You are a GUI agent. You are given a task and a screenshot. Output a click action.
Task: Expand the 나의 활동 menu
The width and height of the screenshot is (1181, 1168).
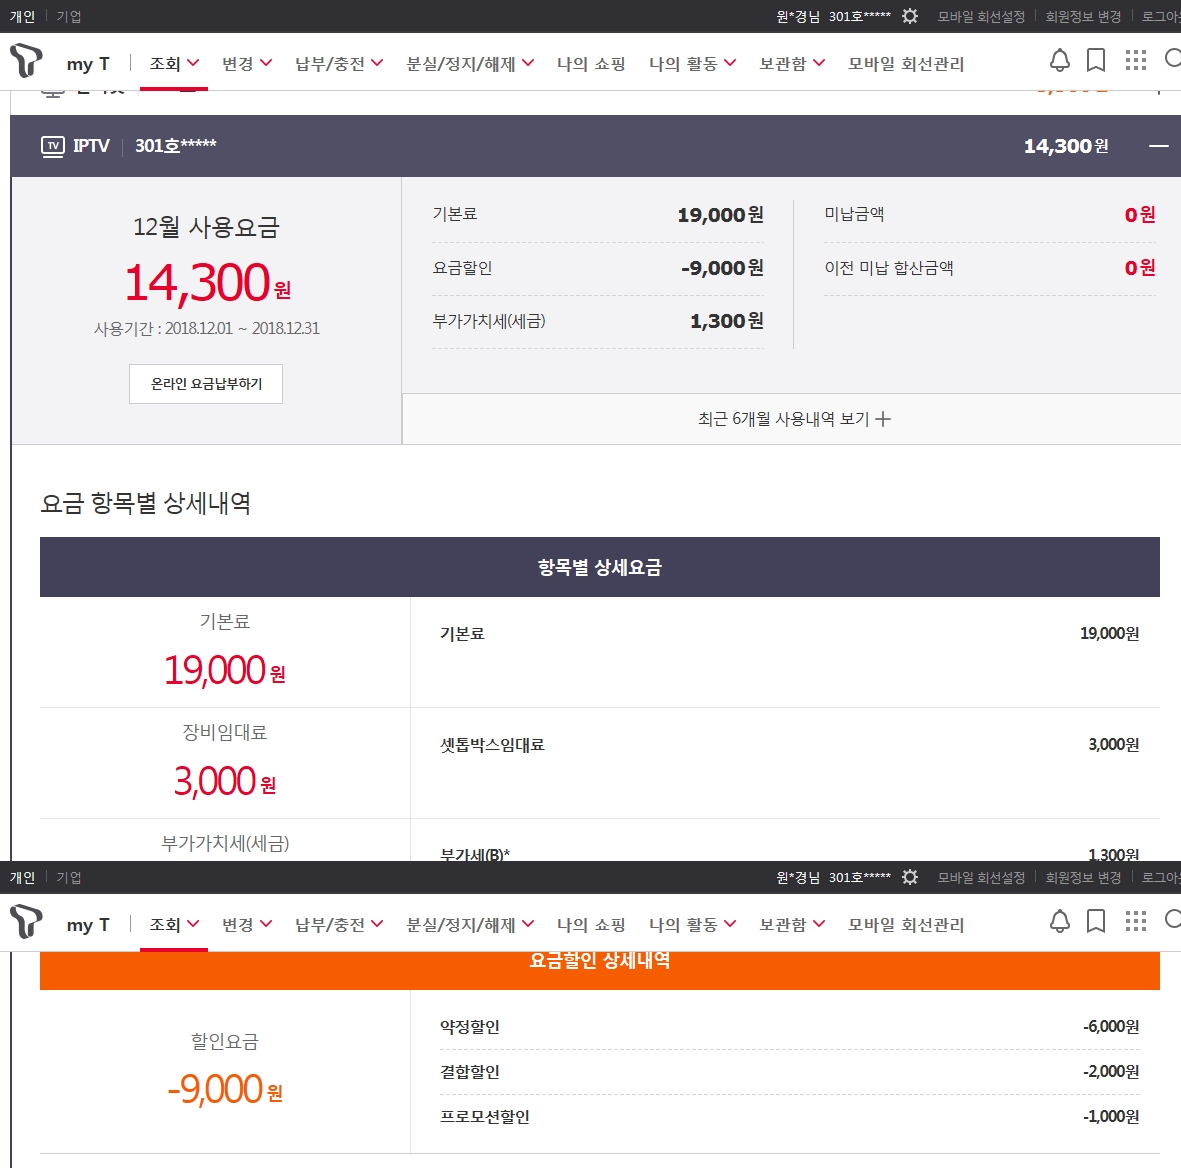[692, 64]
